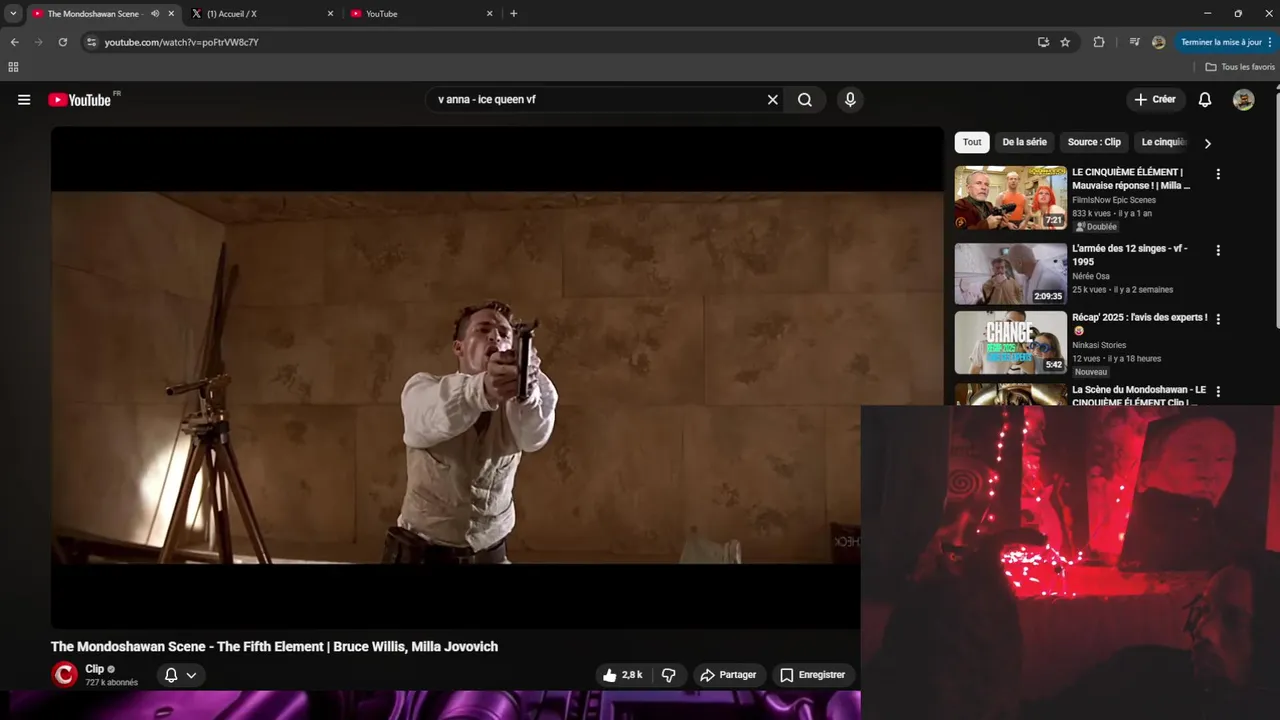This screenshot has height=720, width=1280.
Task: Go forward in browser history
Action: click(38, 42)
